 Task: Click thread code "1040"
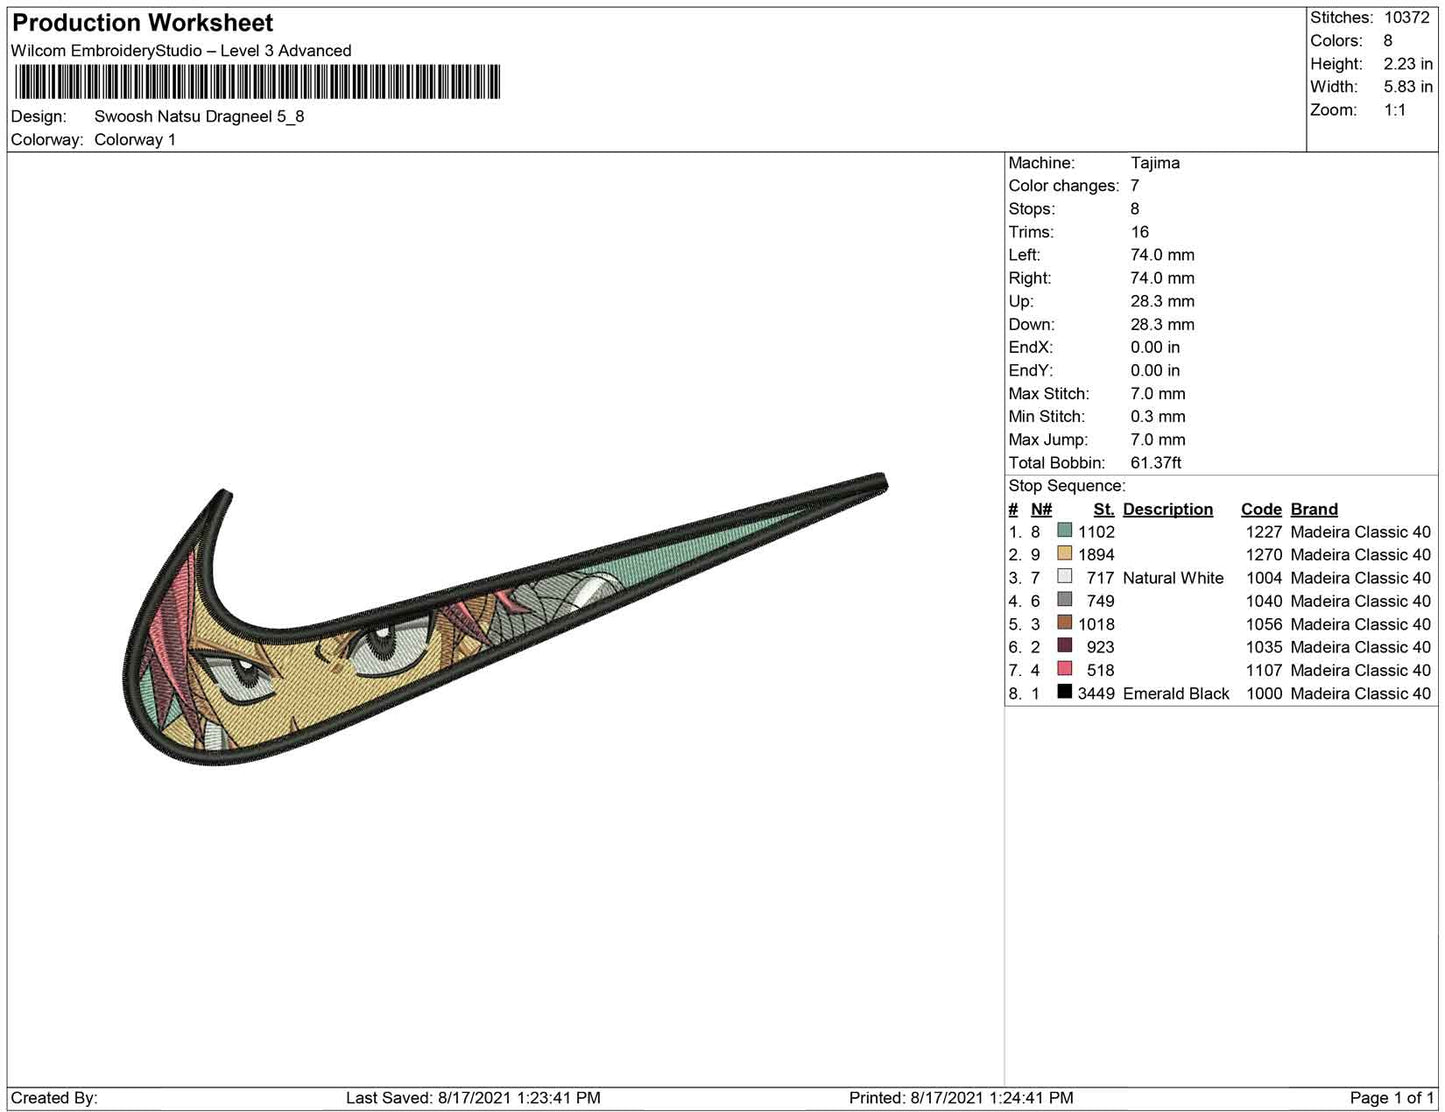pyautogui.click(x=1264, y=601)
